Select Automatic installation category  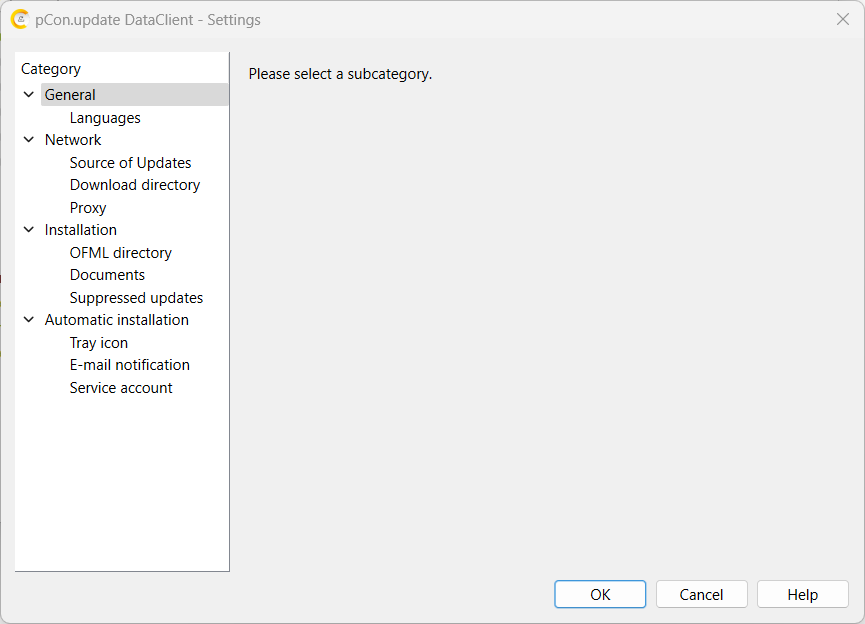click(x=116, y=319)
